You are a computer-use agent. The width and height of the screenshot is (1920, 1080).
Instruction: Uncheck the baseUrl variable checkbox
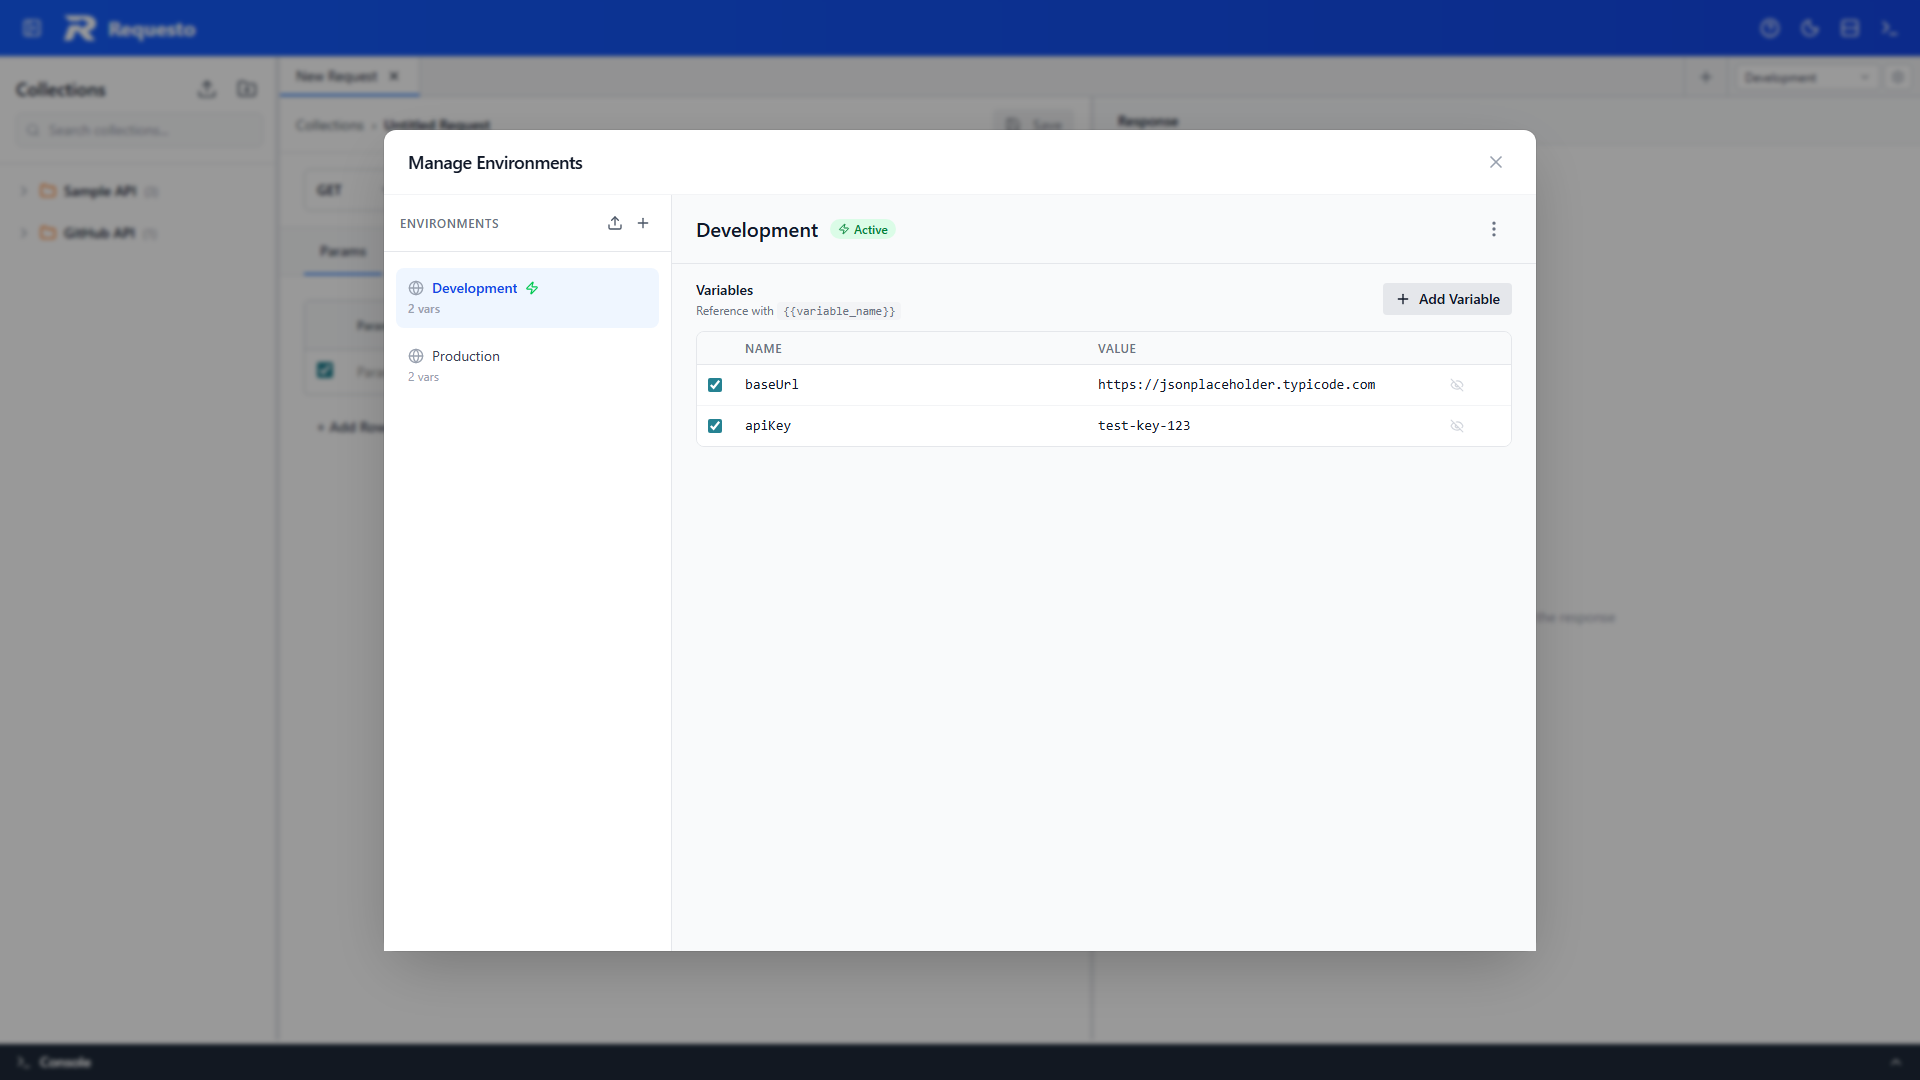pyautogui.click(x=716, y=385)
